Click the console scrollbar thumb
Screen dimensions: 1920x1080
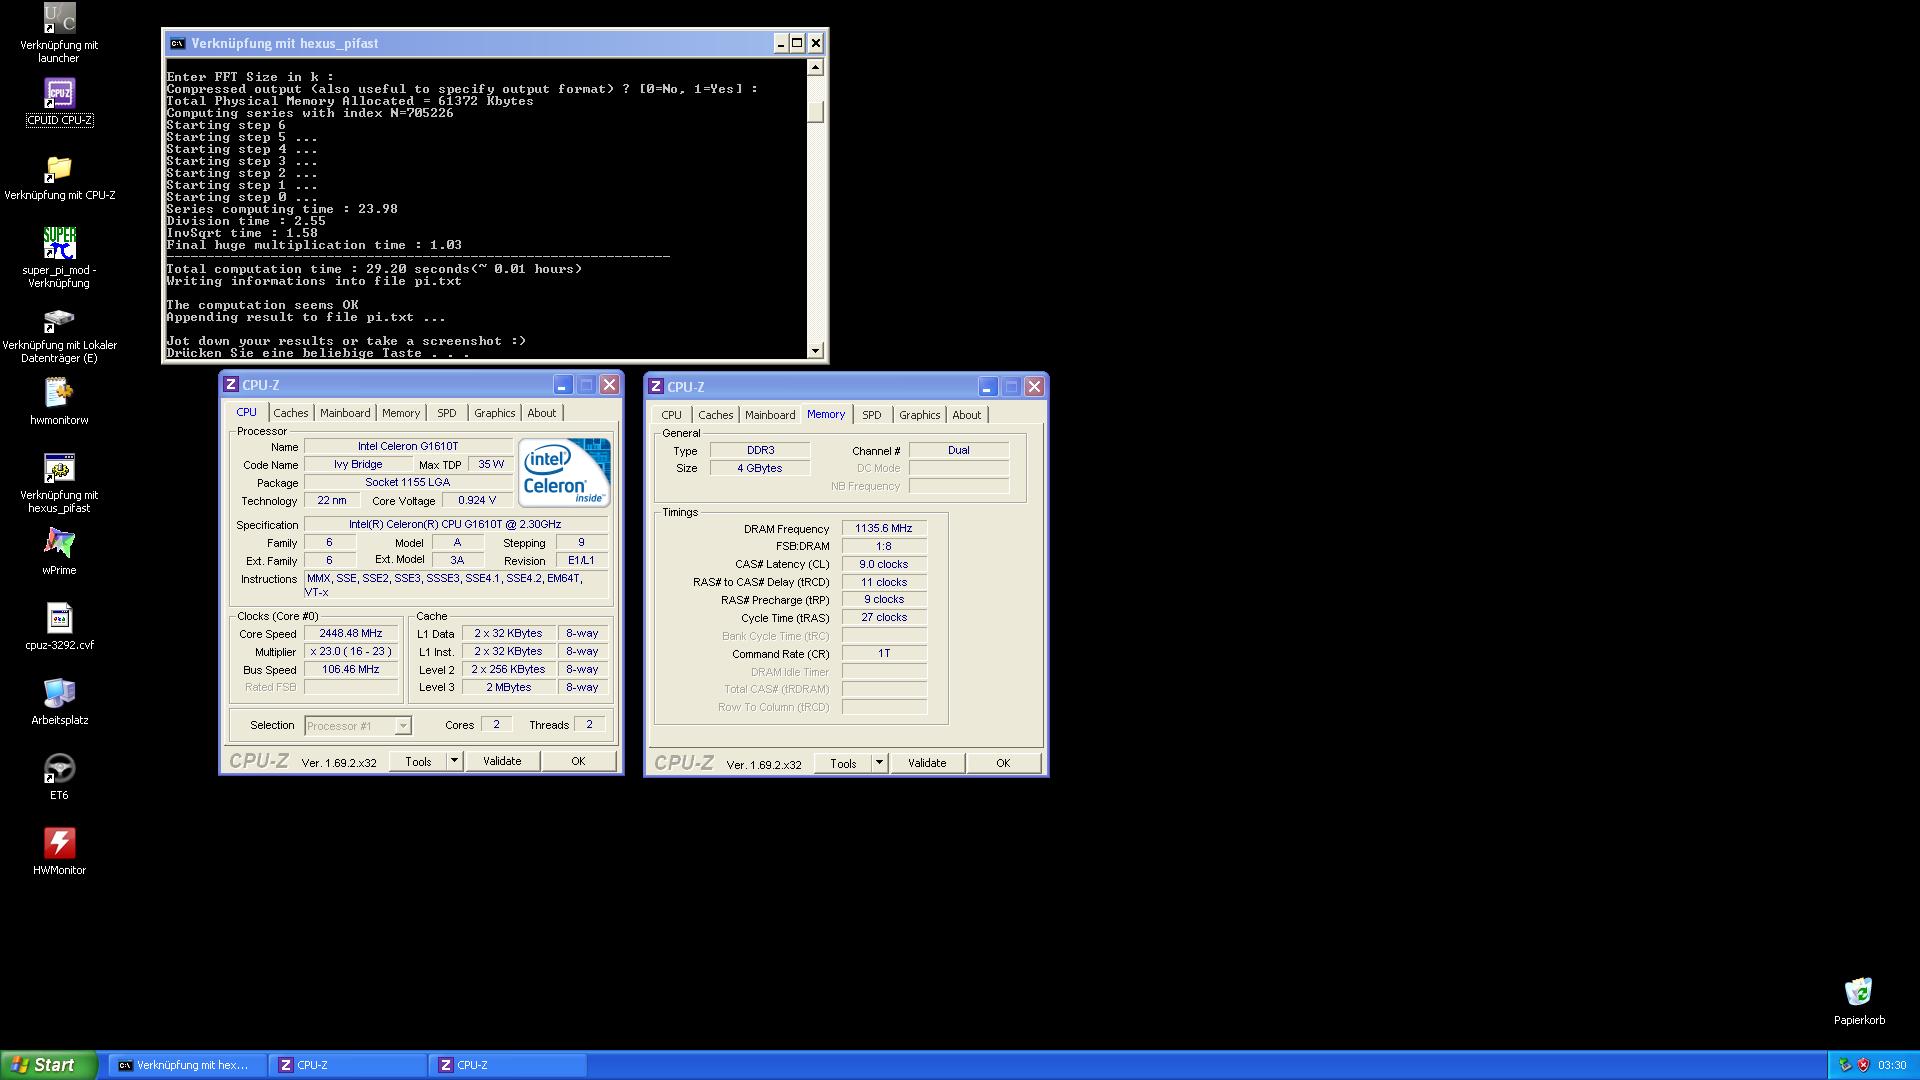[x=815, y=112]
